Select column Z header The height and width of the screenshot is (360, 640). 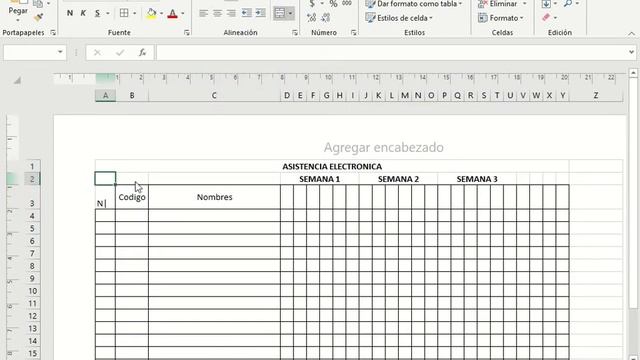tap(596, 96)
